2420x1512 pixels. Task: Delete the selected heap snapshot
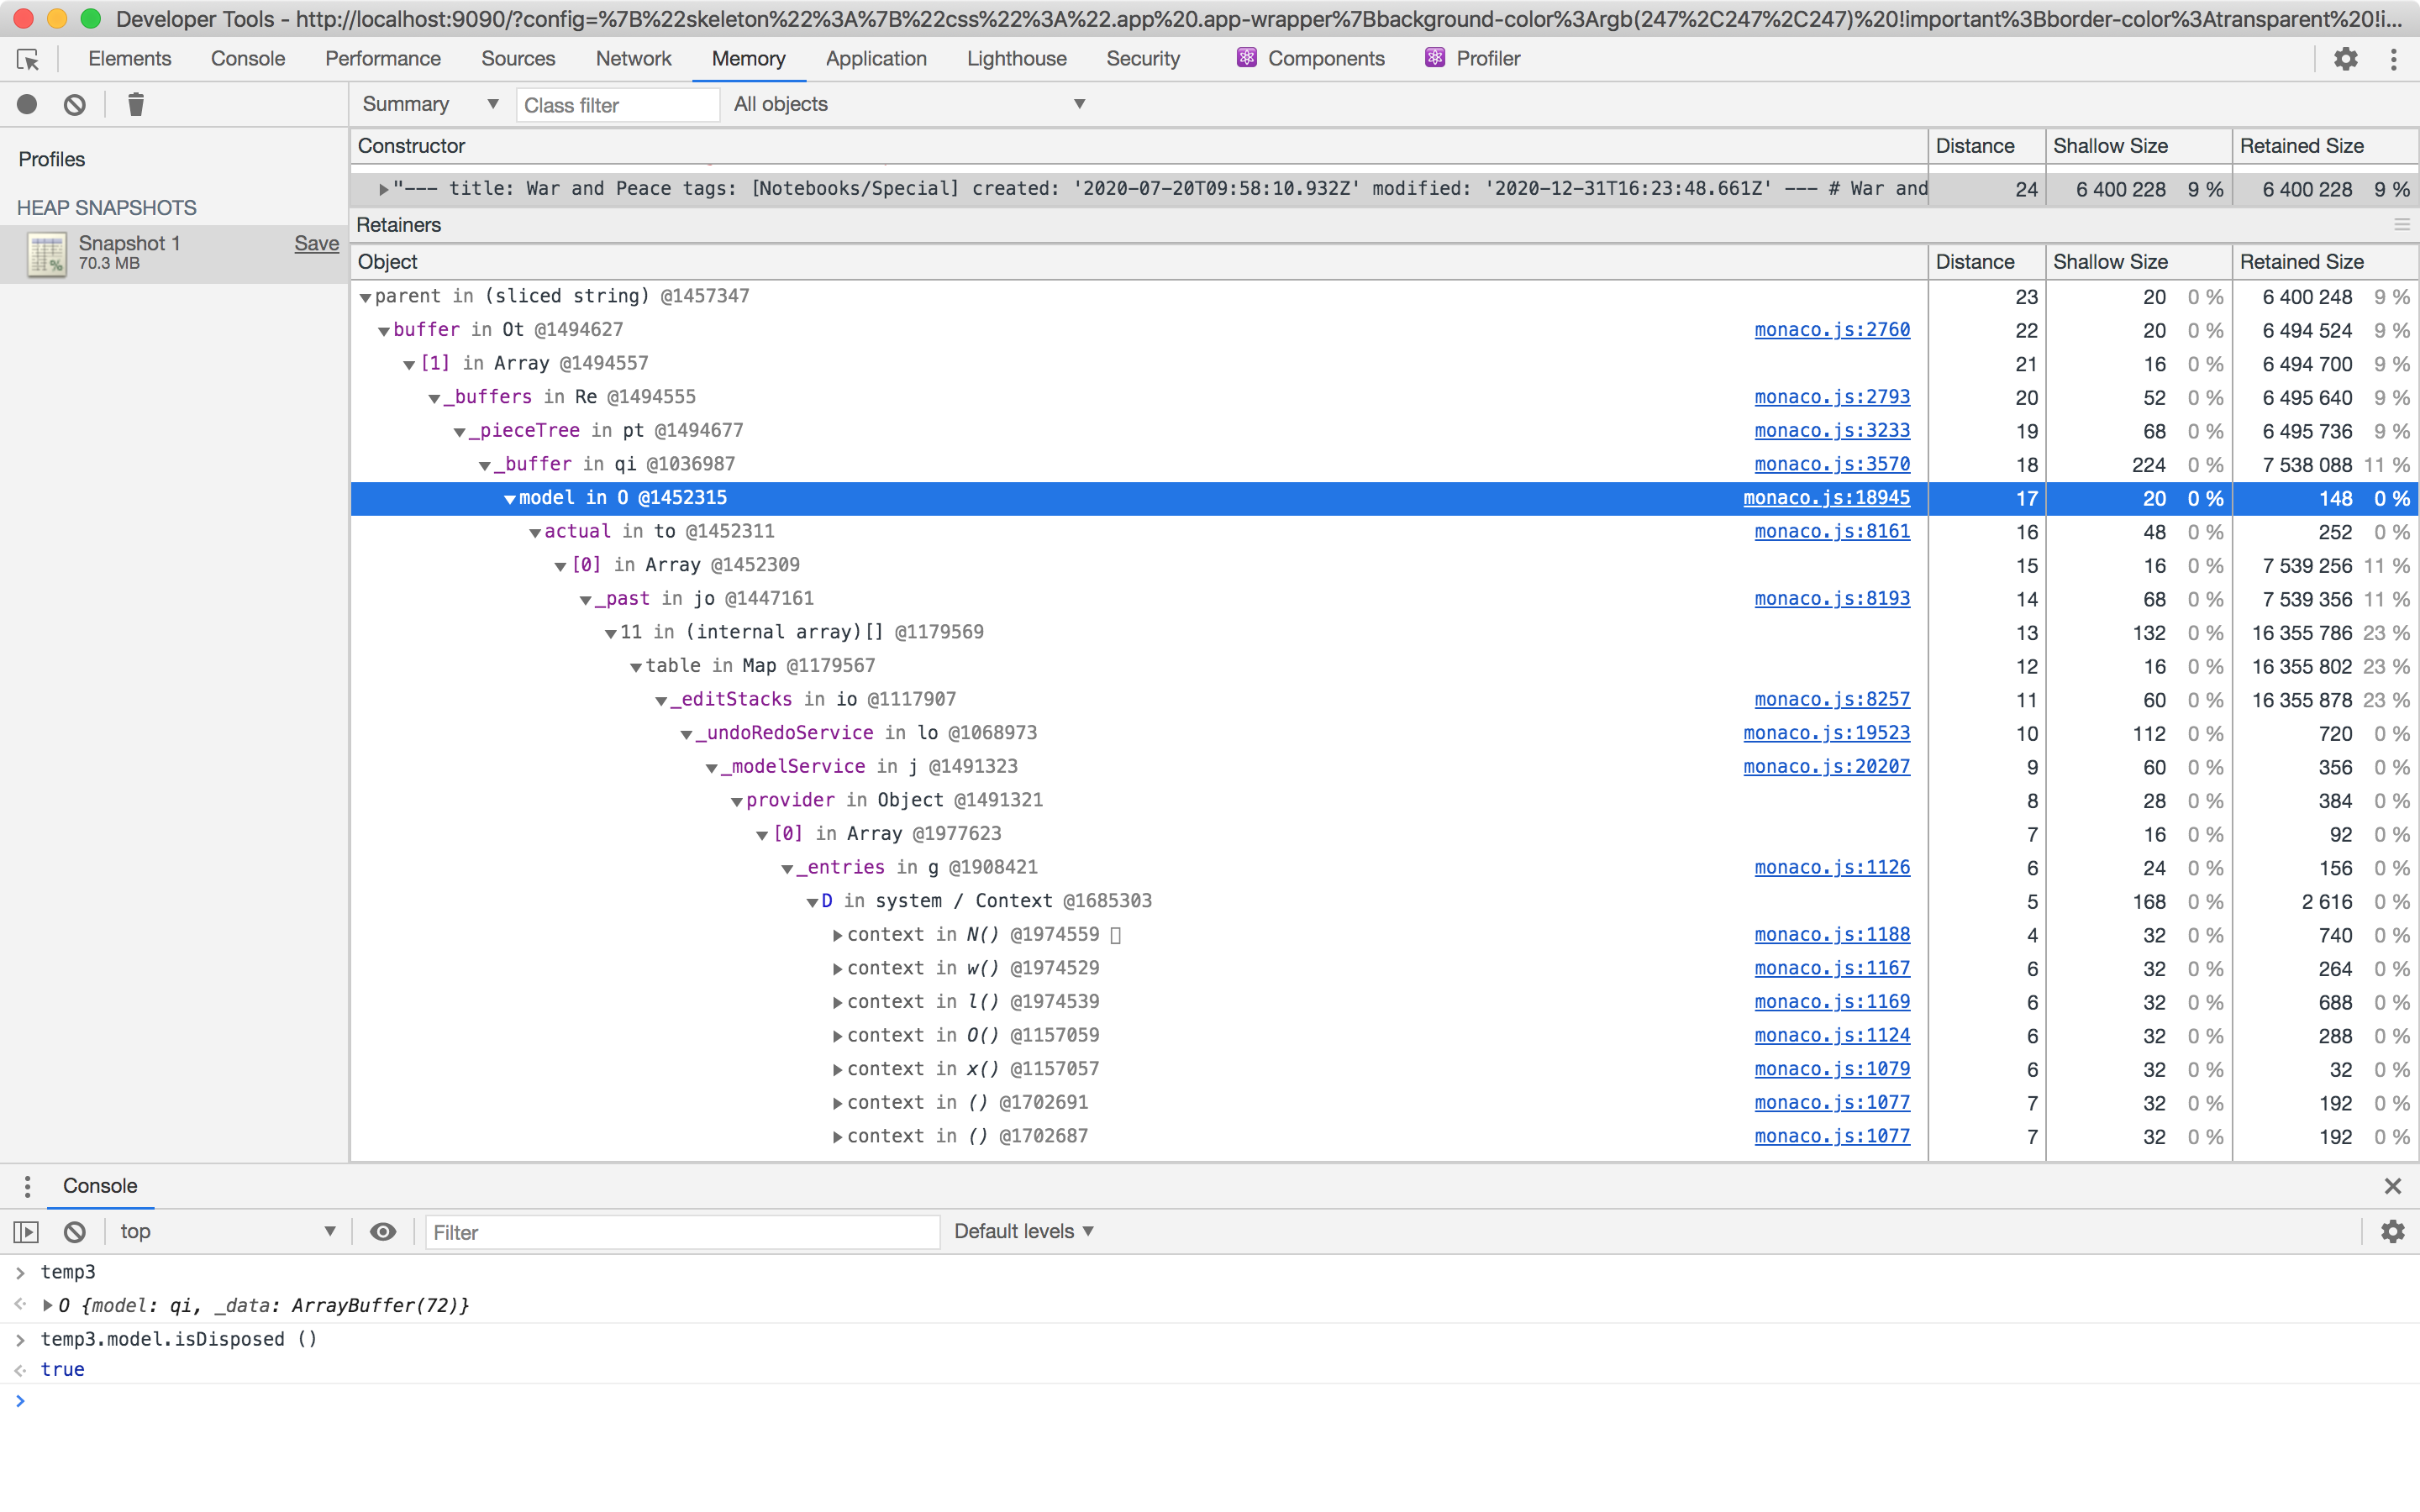click(x=136, y=104)
